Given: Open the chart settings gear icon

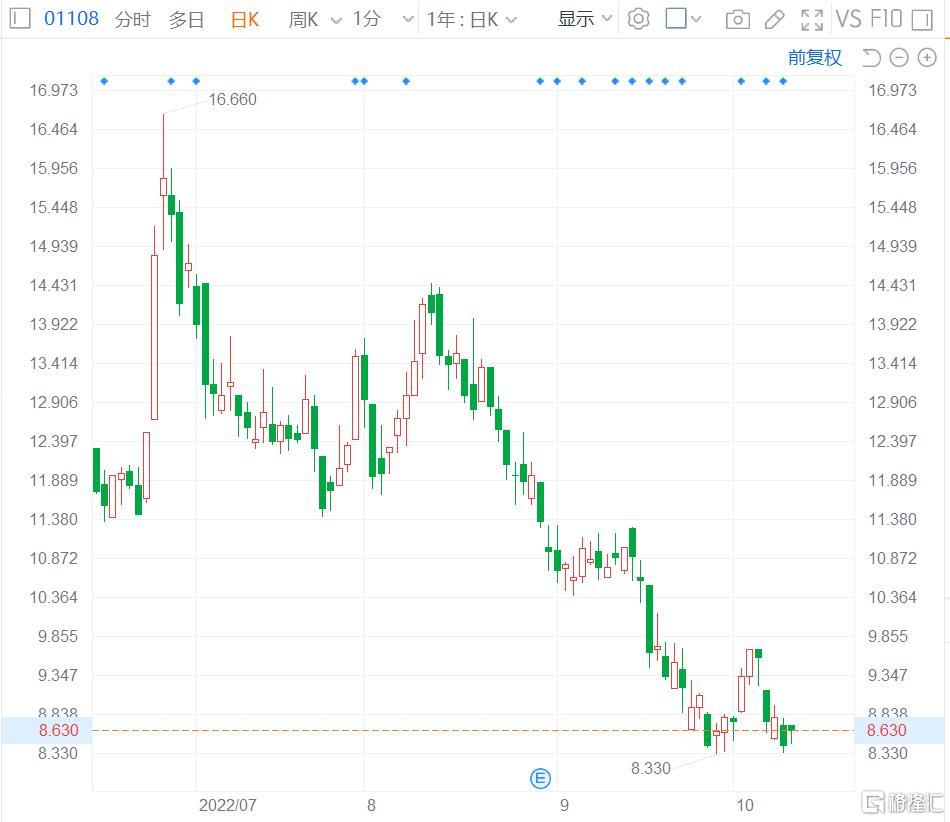Looking at the screenshot, I should pos(639,19).
